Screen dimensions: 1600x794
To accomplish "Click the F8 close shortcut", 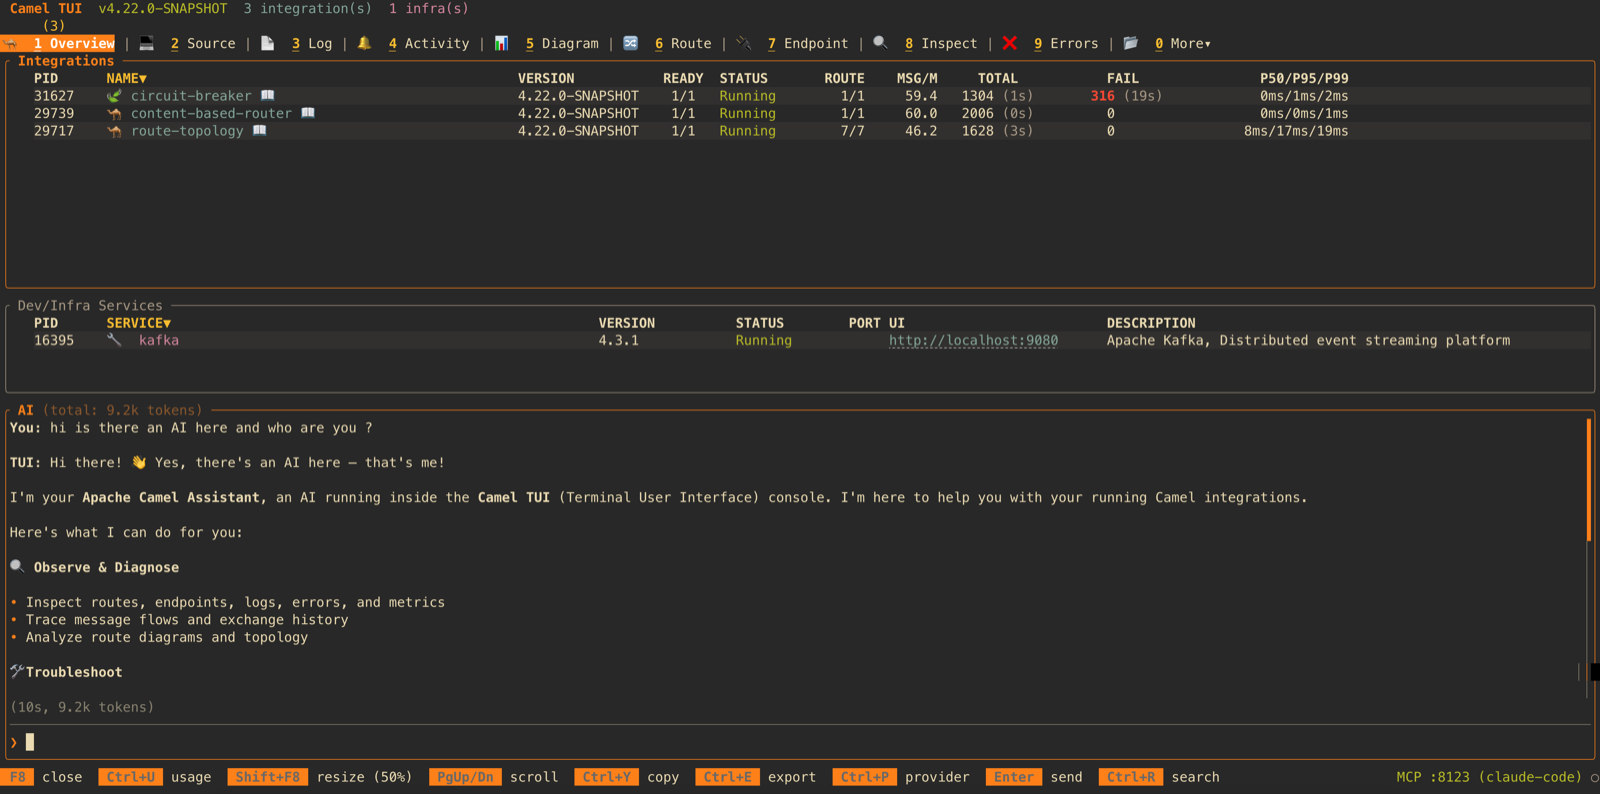I will point(42,777).
